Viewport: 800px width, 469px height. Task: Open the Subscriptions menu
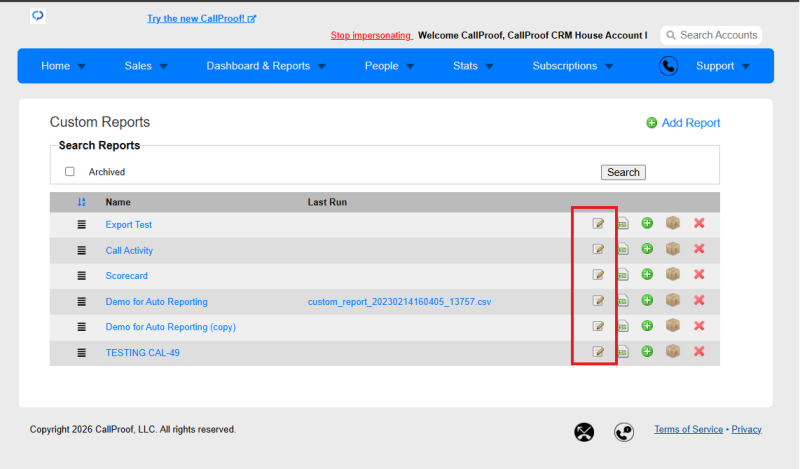pyautogui.click(x=572, y=66)
